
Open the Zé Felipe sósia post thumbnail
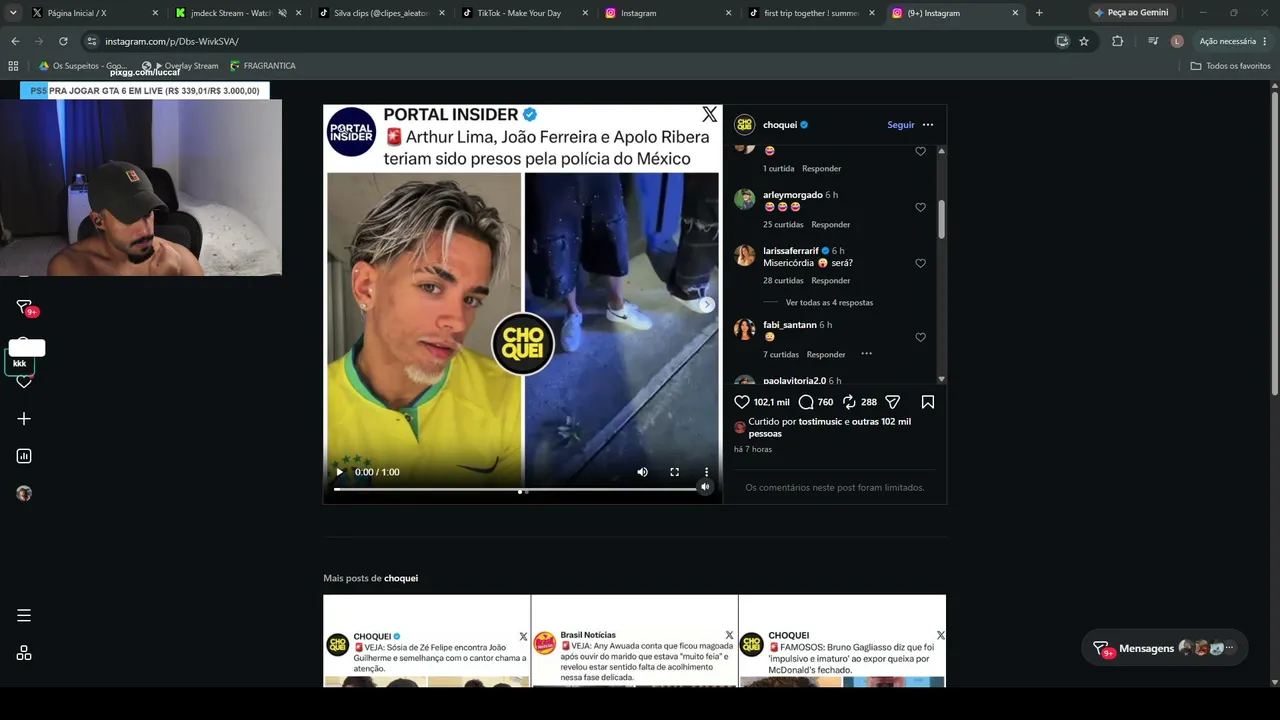point(427,641)
